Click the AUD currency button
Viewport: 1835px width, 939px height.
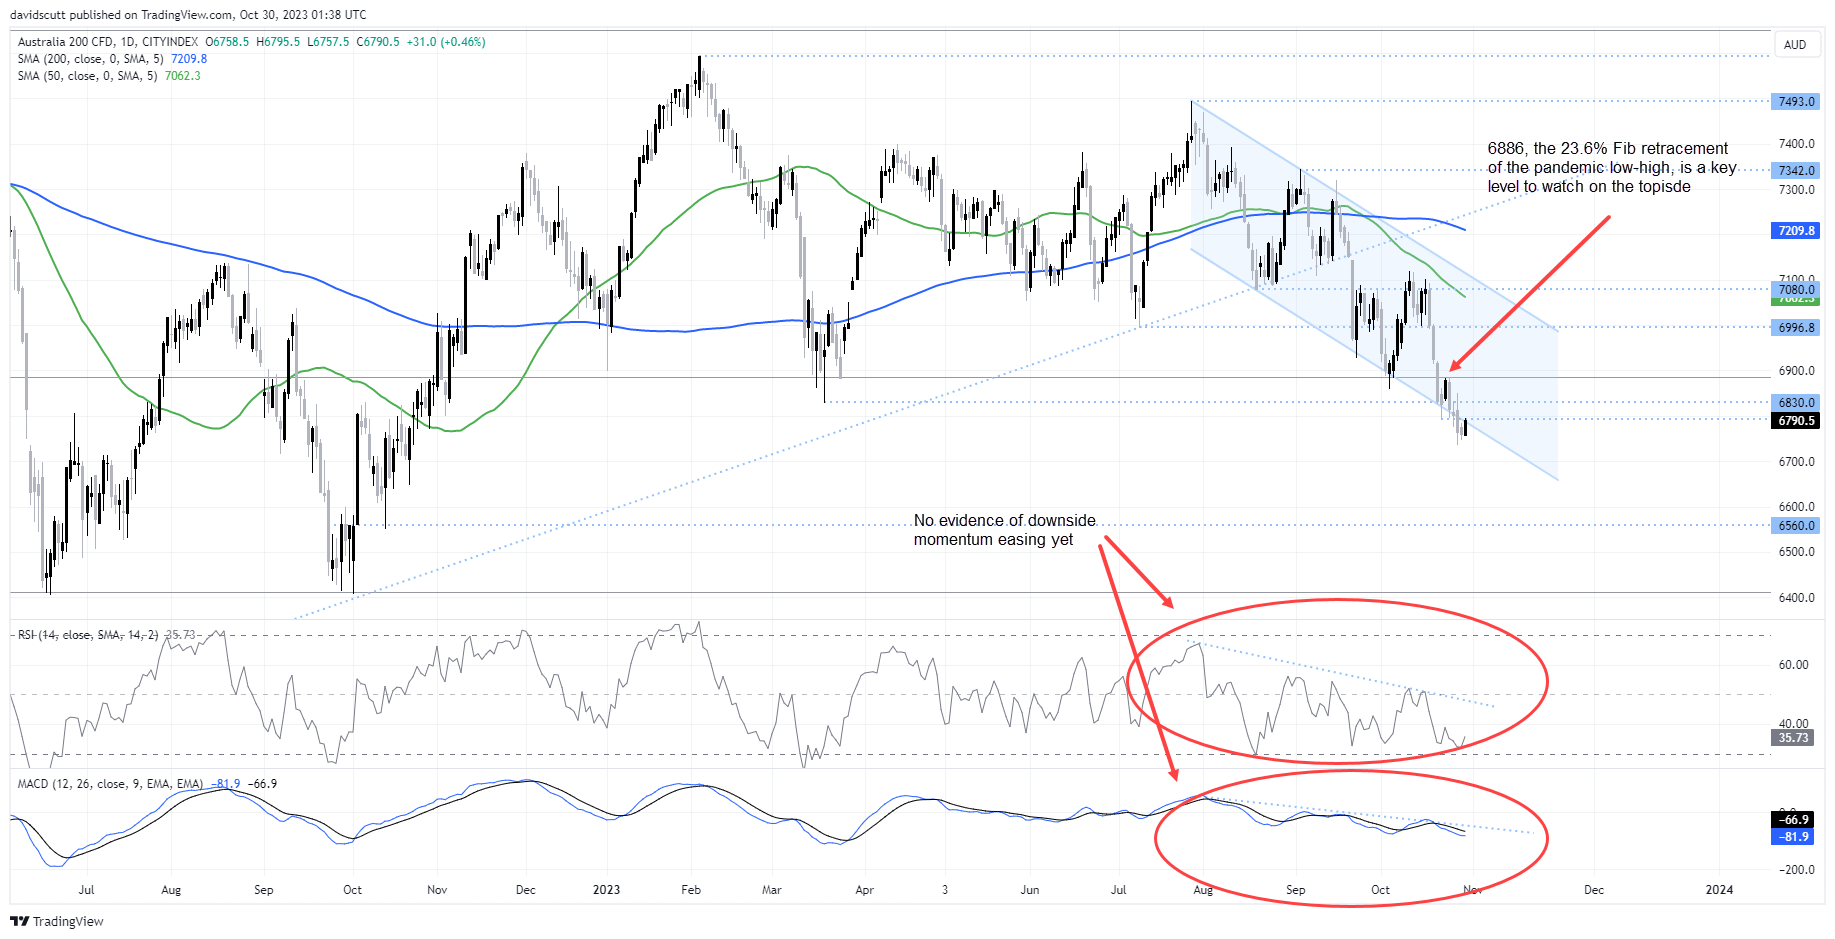pyautogui.click(x=1795, y=45)
